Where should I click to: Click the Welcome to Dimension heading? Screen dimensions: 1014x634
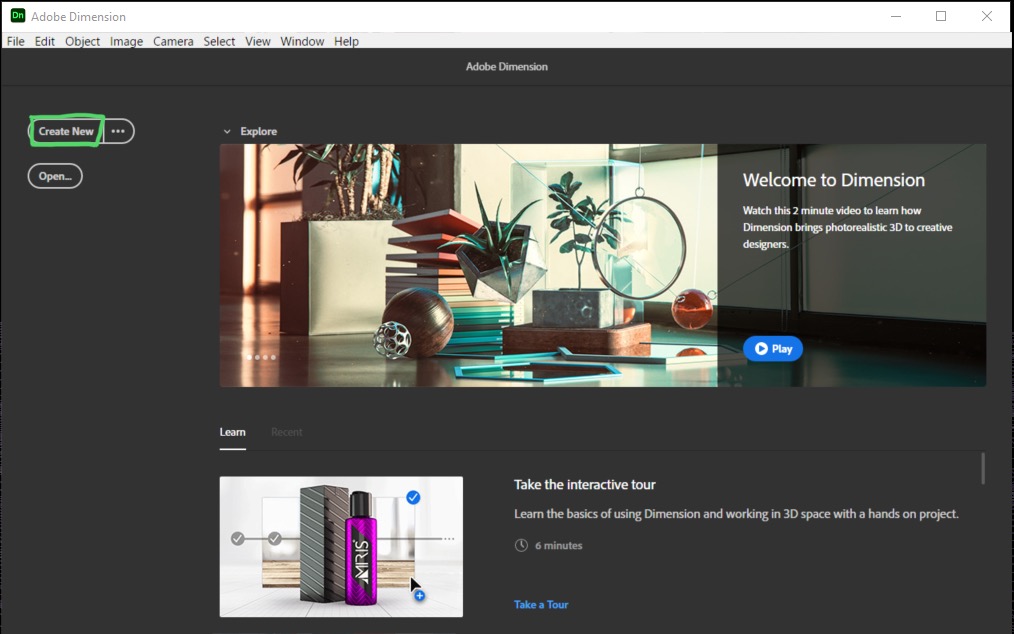[x=834, y=180]
